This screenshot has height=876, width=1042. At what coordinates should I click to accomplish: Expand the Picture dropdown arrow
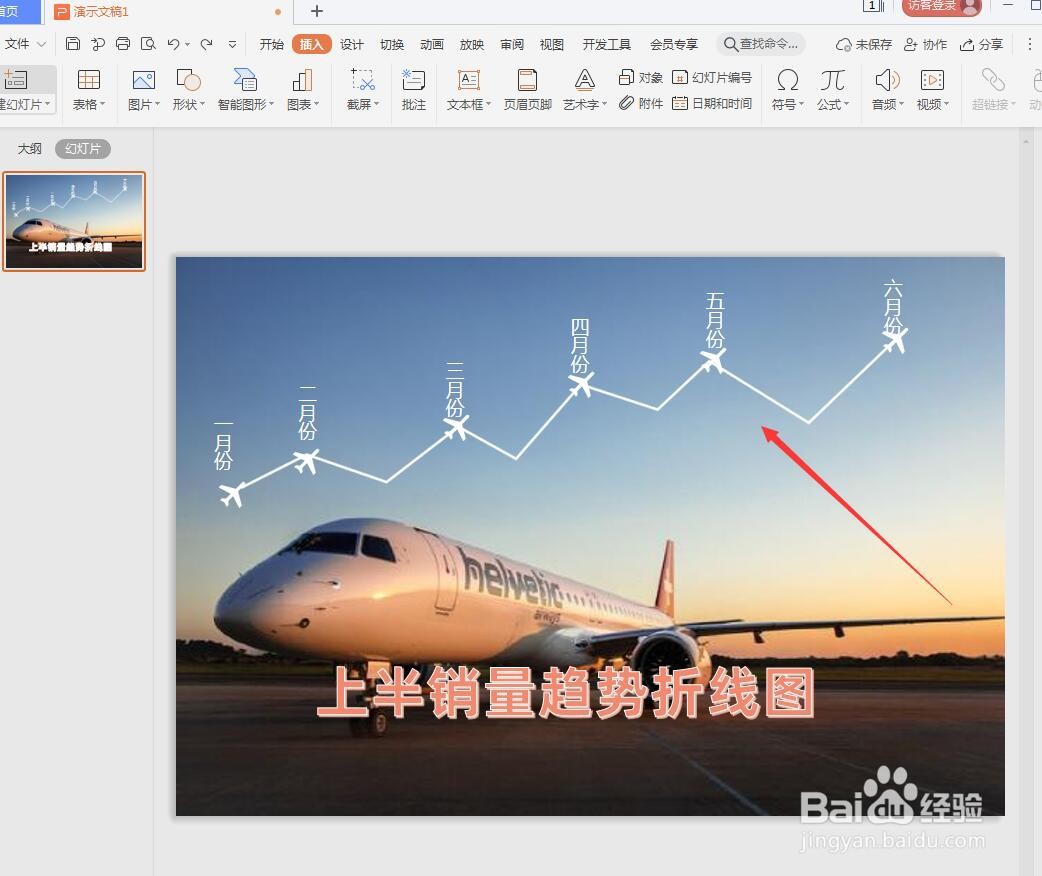157,104
